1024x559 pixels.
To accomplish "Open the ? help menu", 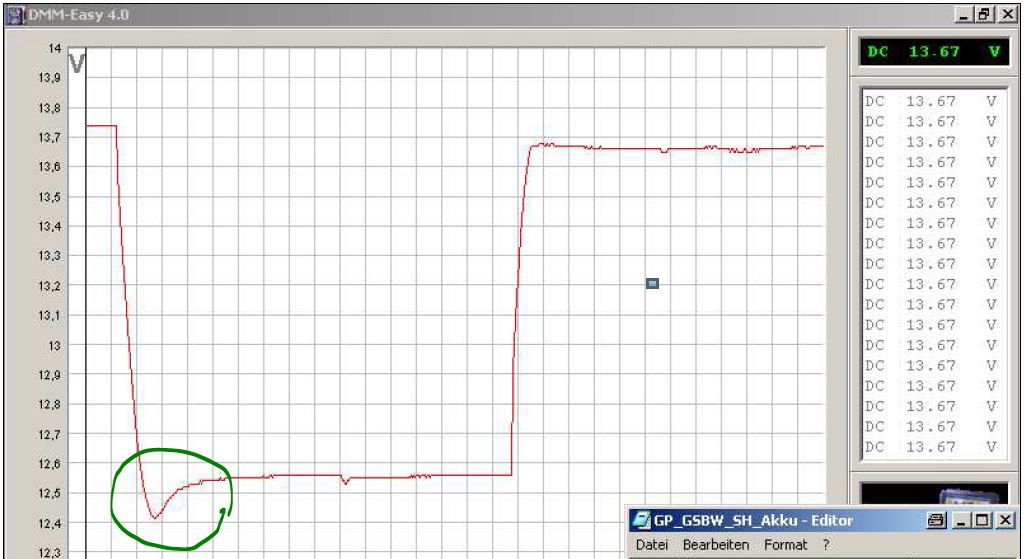I will click(826, 545).
